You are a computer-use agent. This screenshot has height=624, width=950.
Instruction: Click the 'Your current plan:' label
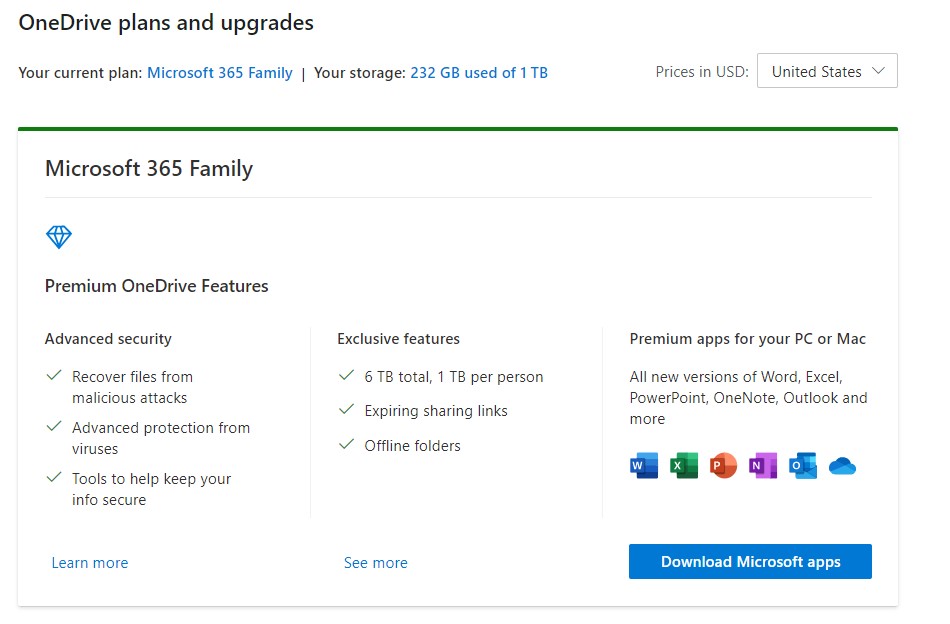click(x=81, y=73)
